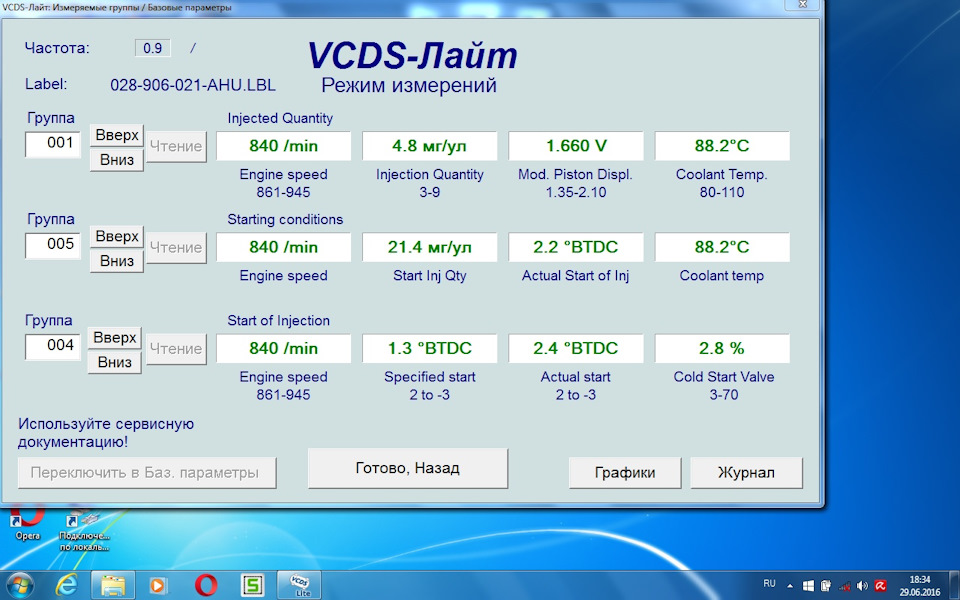Click the Cold Start Valve label
The image size is (960, 600).
point(724,377)
